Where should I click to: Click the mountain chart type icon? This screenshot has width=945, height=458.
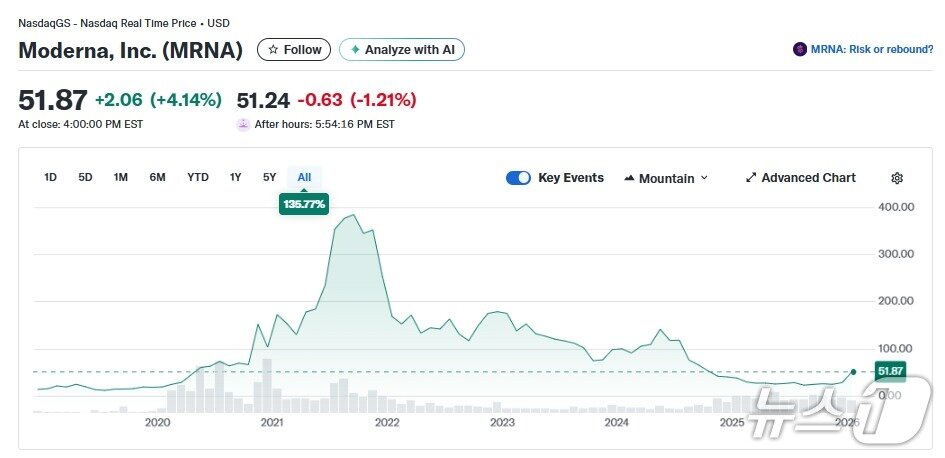629,178
